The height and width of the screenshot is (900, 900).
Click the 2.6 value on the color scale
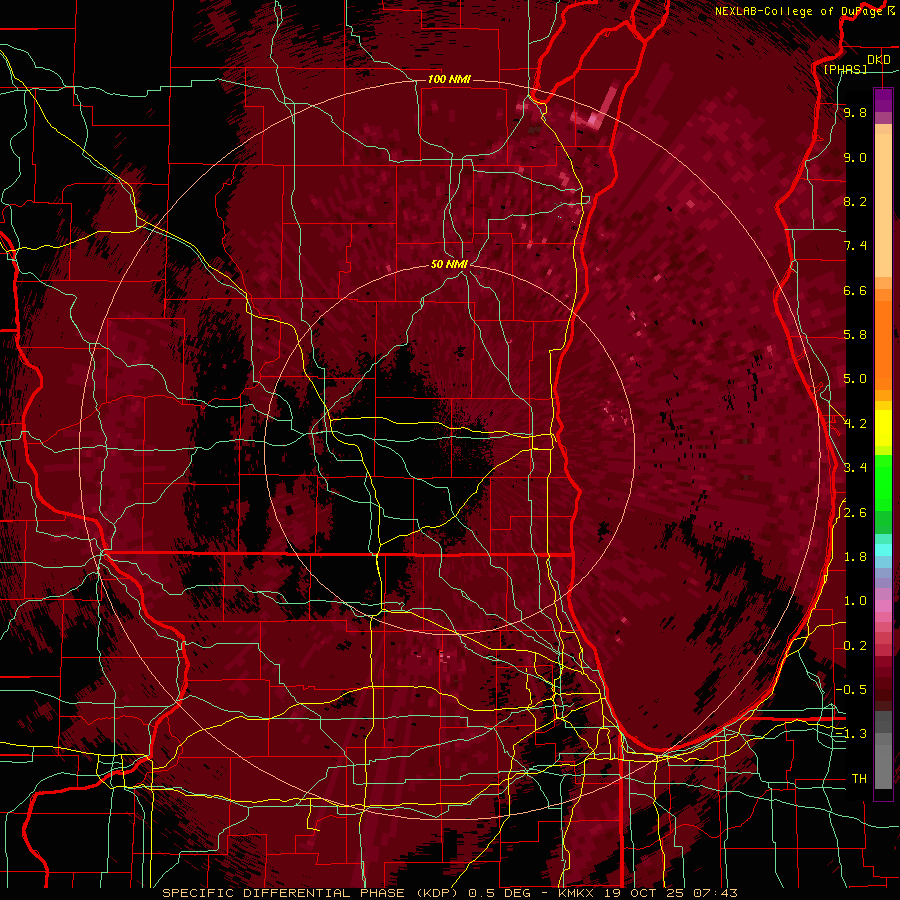coord(855,513)
